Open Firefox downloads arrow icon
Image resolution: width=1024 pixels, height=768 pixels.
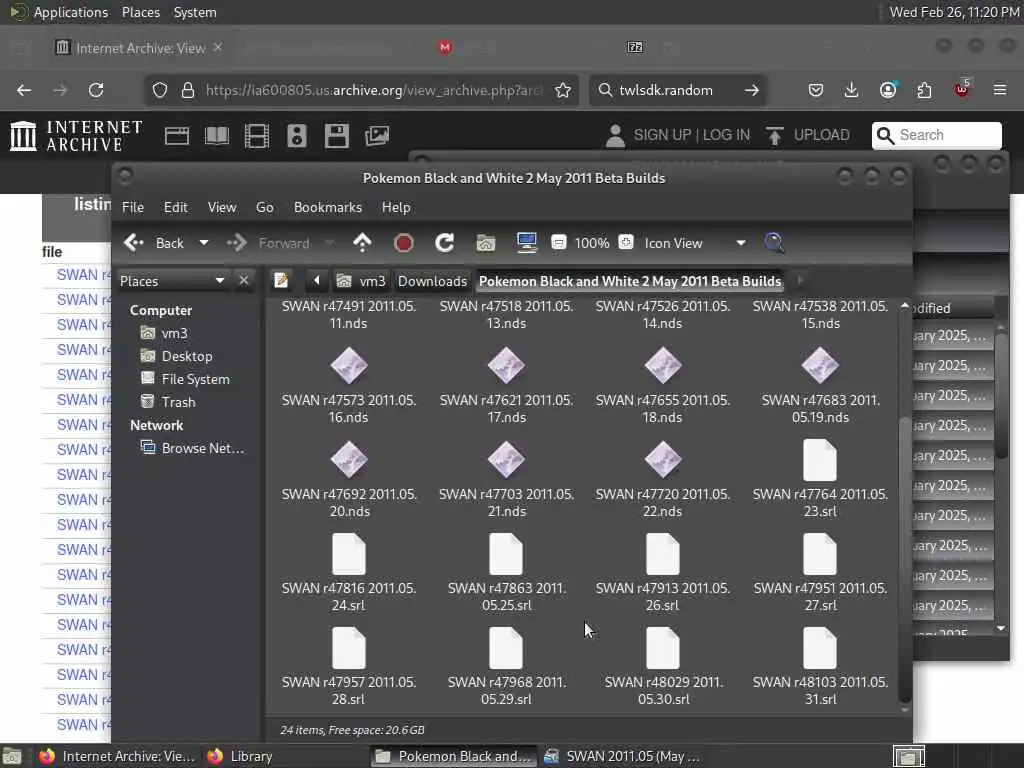click(x=851, y=90)
